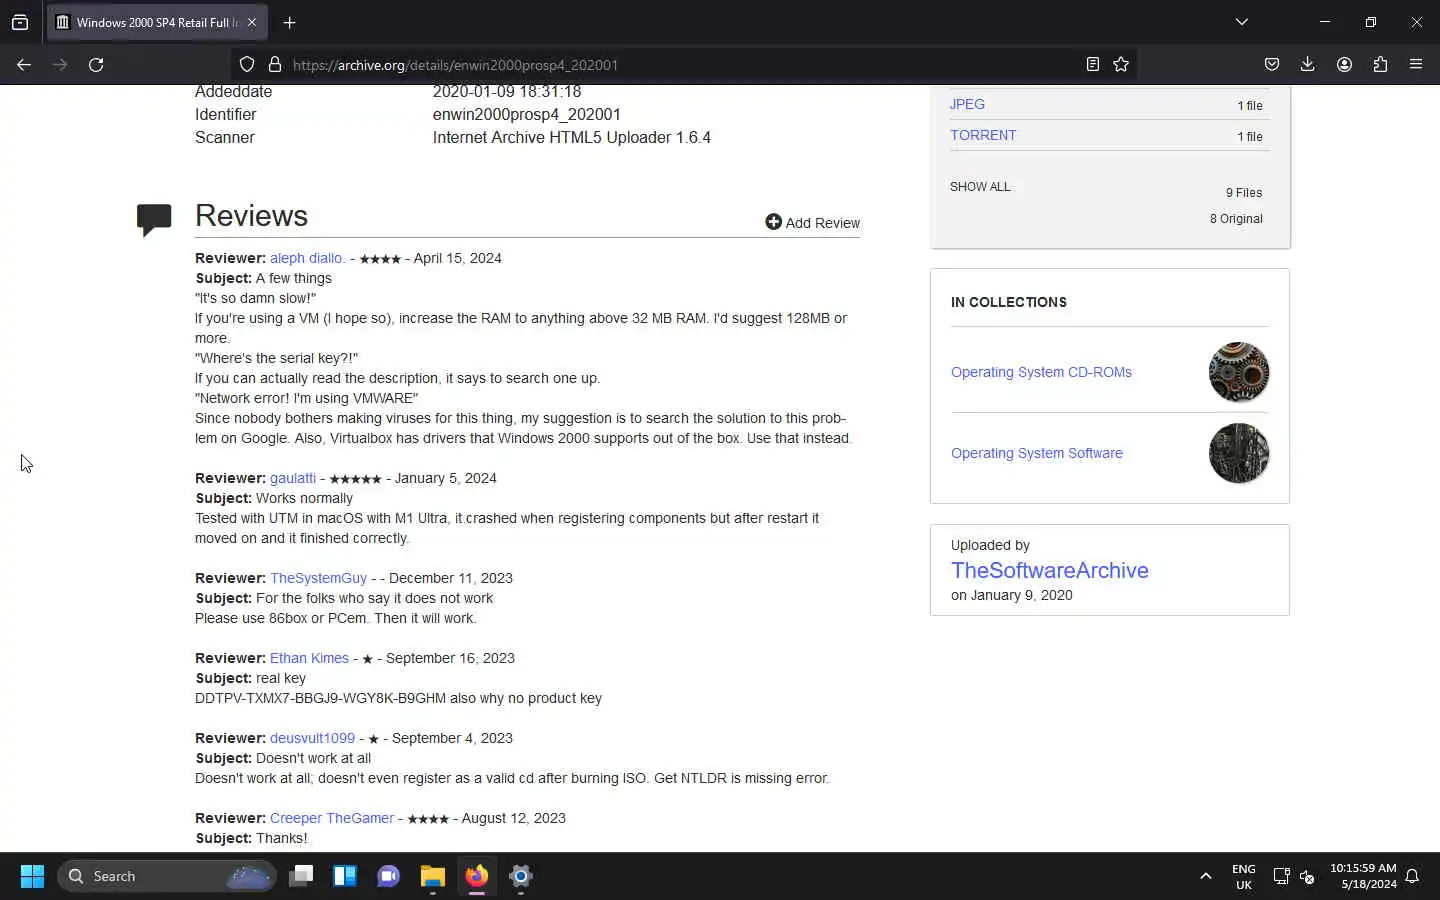Open the Firefox application menu
The height and width of the screenshot is (900, 1440).
click(1416, 64)
